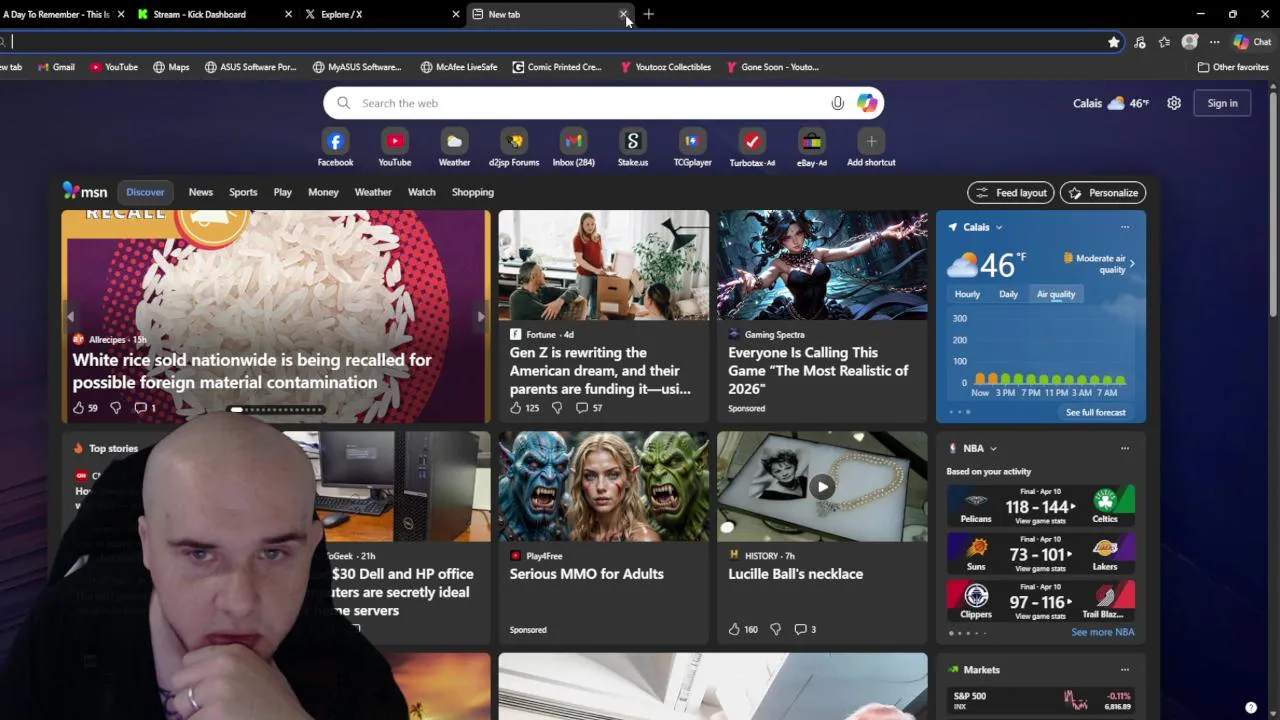Viewport: 1280px width, 720px height.
Task: Open the News feed tab
Action: click(x=201, y=192)
